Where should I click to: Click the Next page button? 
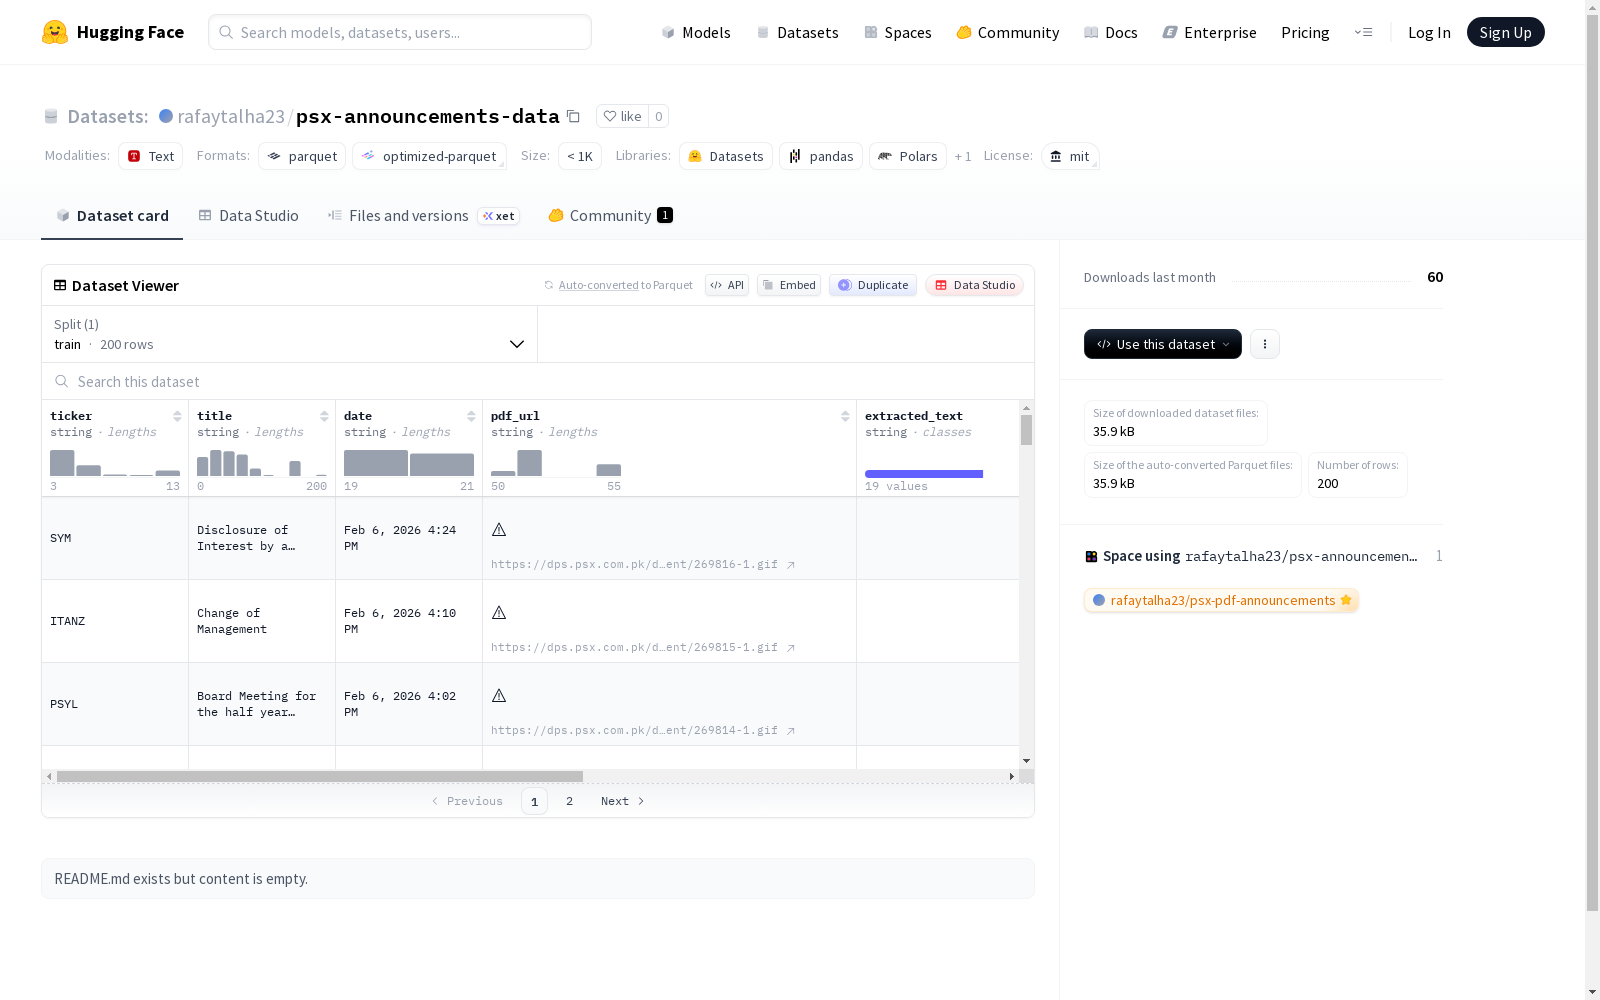coord(622,801)
